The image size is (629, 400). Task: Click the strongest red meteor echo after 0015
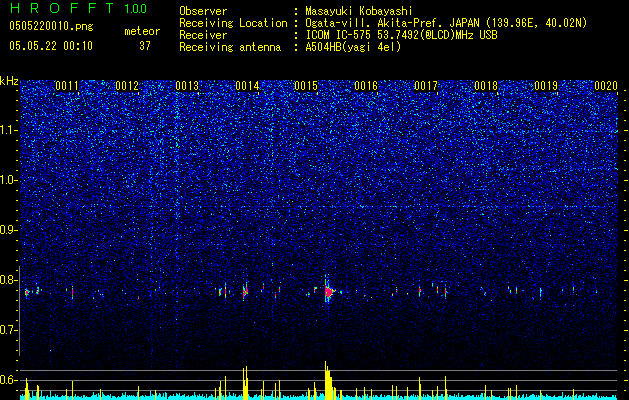pyautogui.click(x=329, y=292)
